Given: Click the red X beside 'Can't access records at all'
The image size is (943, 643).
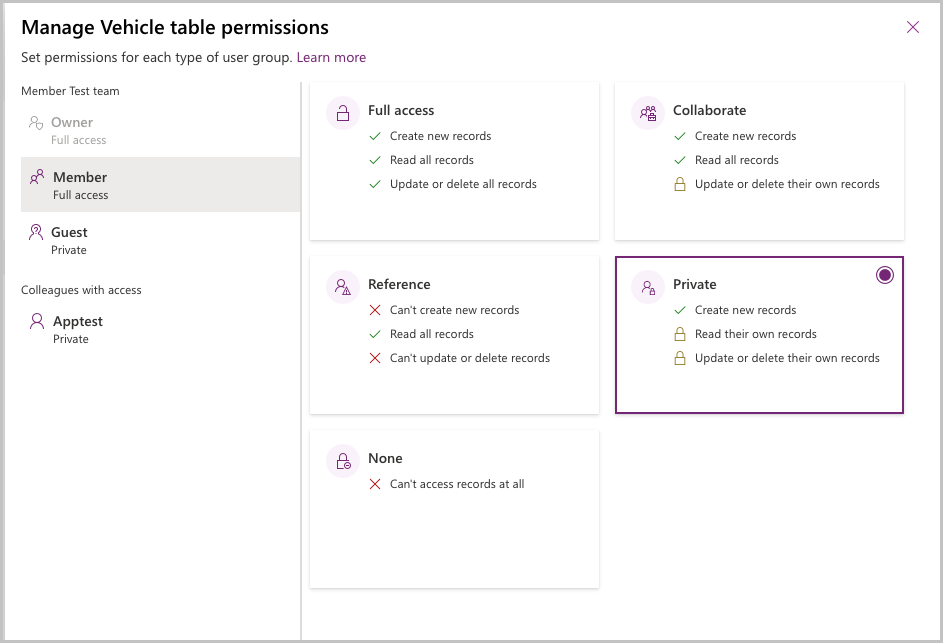Looking at the screenshot, I should [376, 484].
